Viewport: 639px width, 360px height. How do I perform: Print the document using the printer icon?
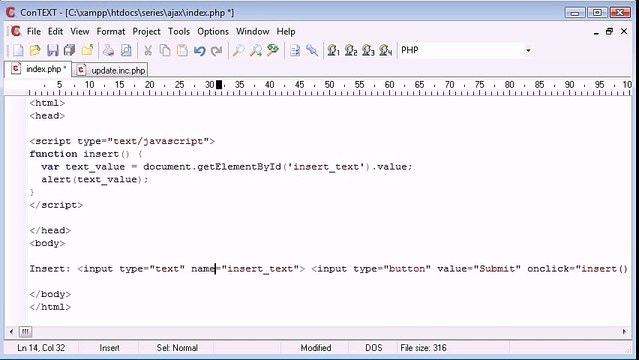coord(108,51)
